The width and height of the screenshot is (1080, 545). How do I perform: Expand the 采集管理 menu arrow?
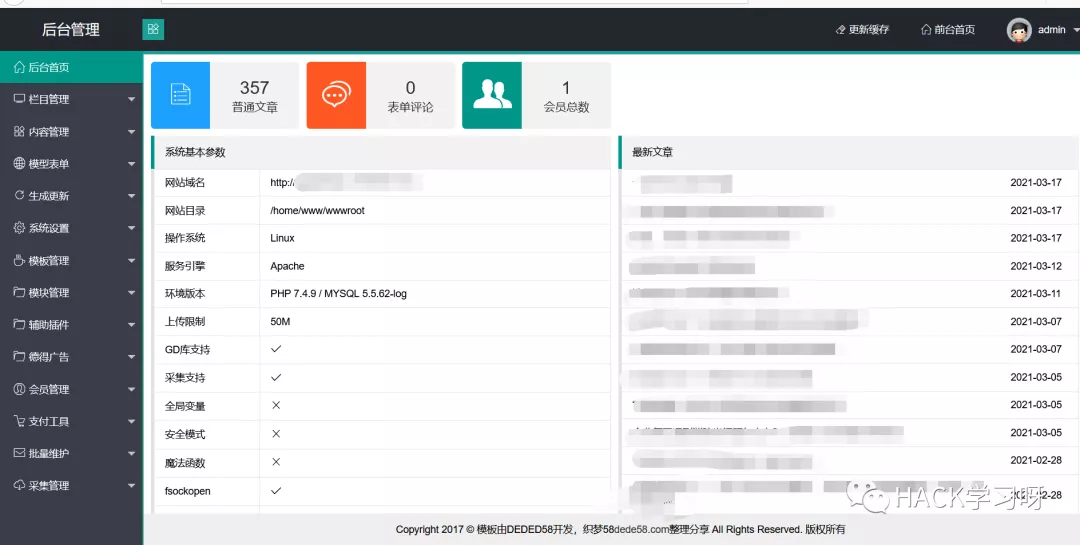[x=132, y=486]
